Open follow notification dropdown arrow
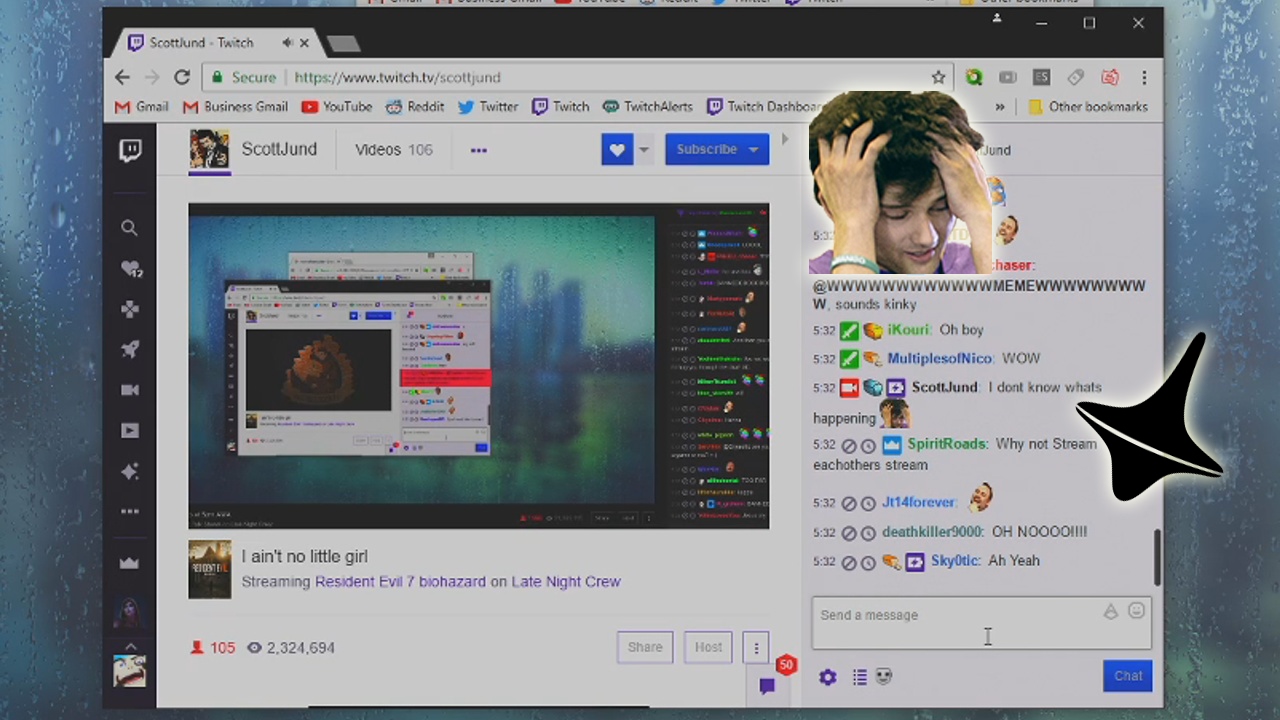This screenshot has height=720, width=1280. point(643,150)
